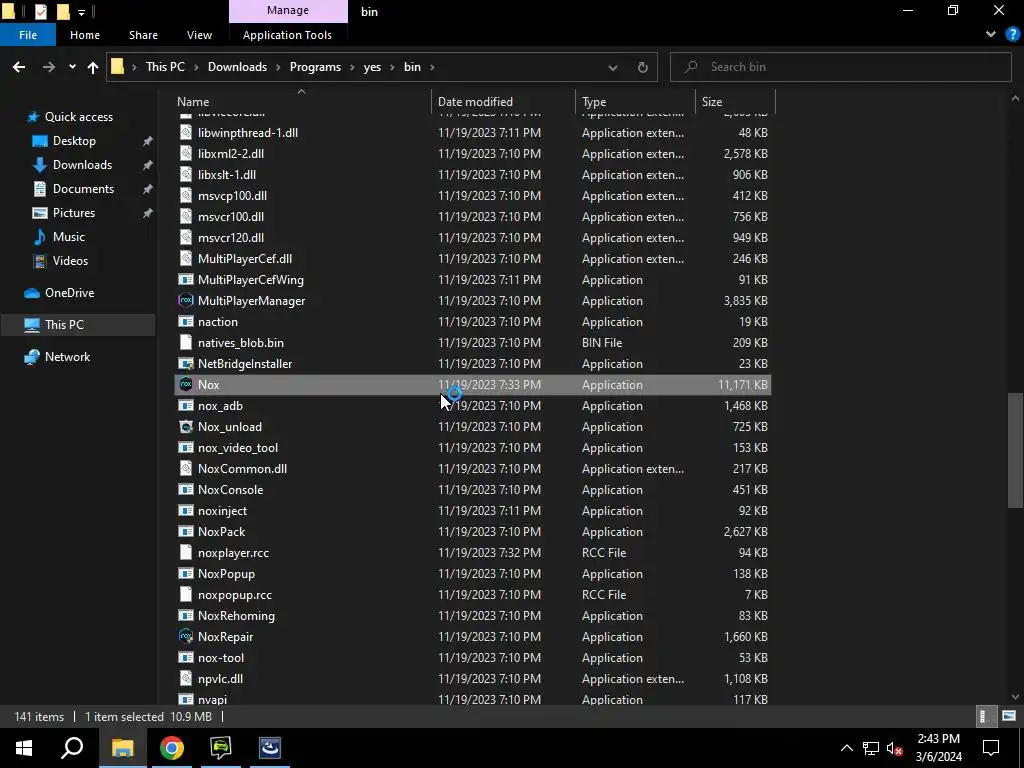Open the Application Tools tab
The height and width of the screenshot is (768, 1024).
pyautogui.click(x=287, y=35)
